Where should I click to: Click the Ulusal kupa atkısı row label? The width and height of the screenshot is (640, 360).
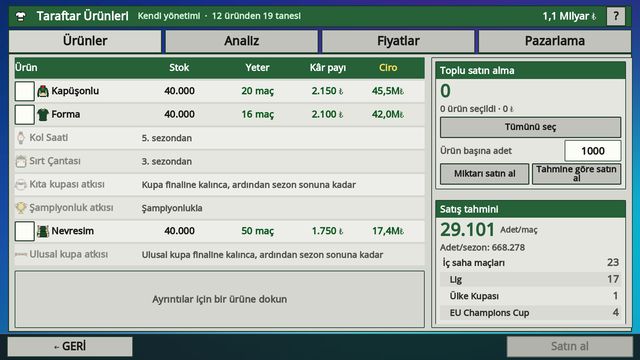coord(69,254)
